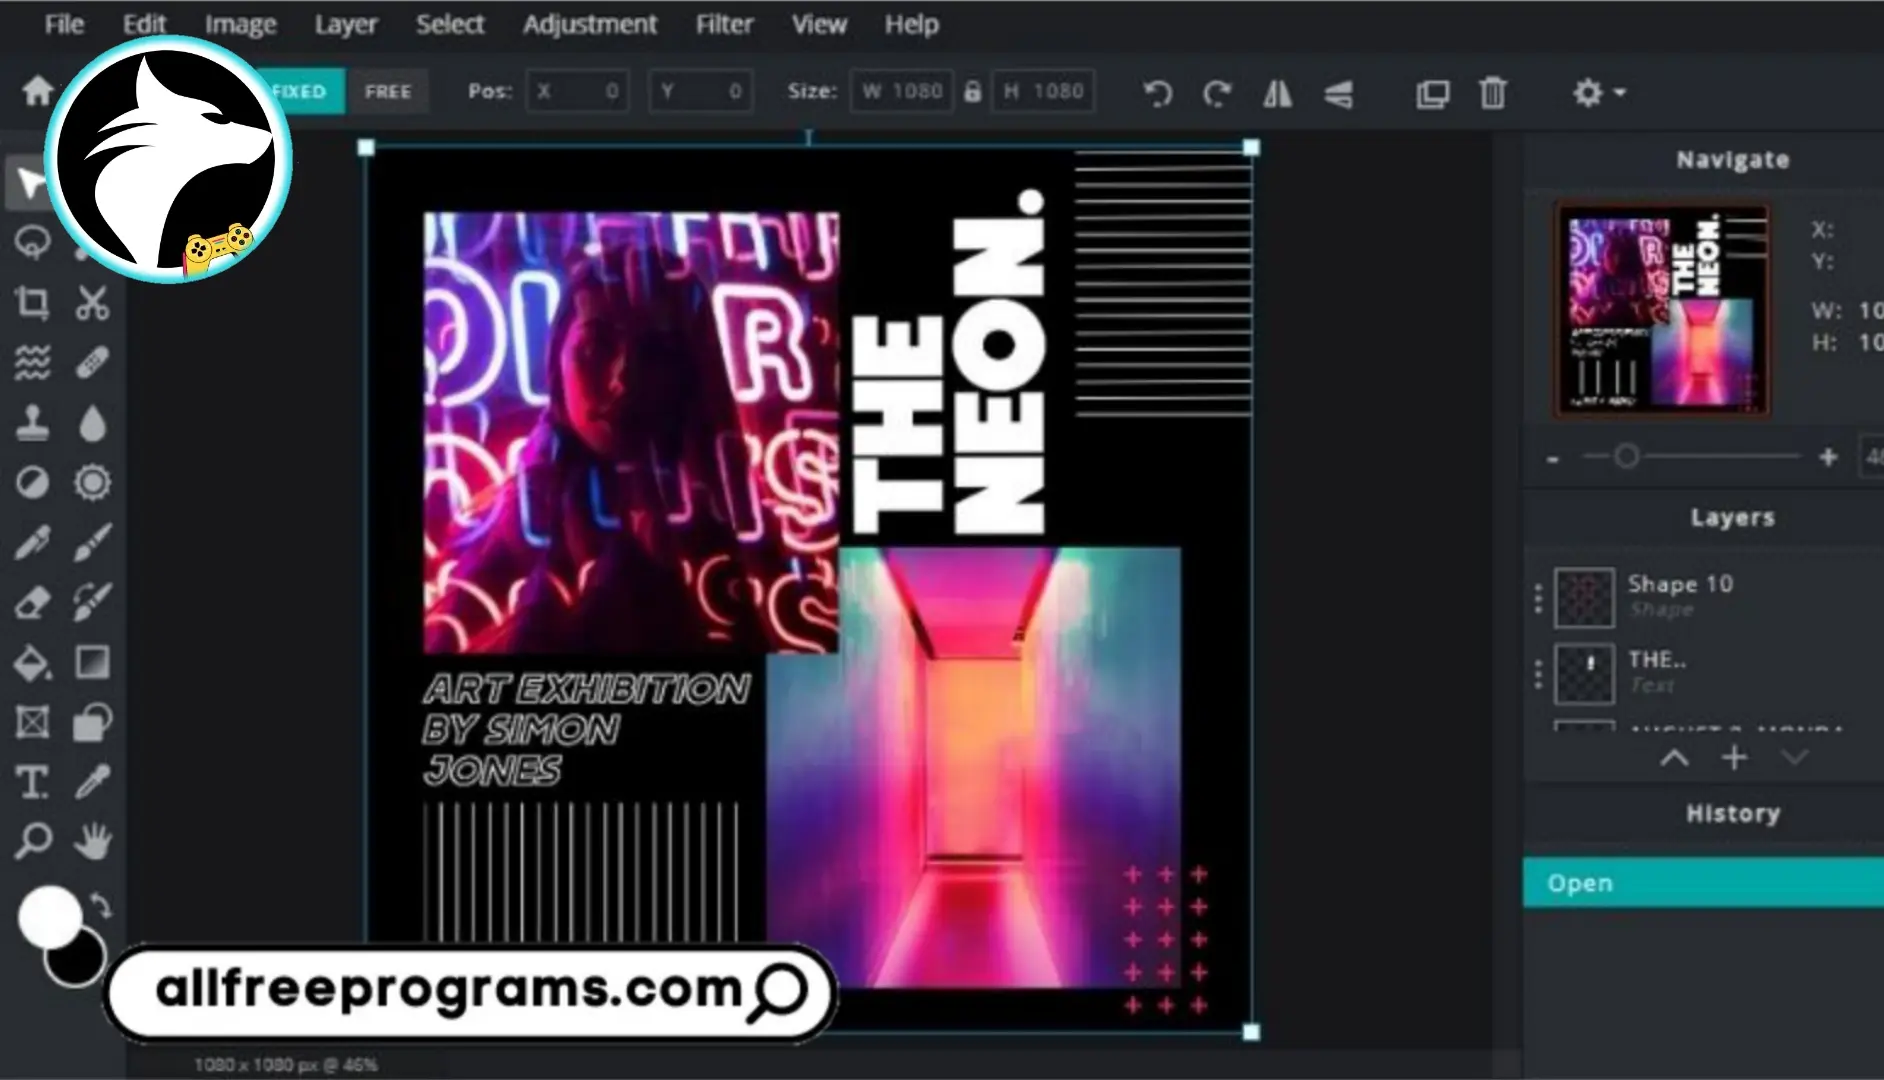The height and width of the screenshot is (1080, 1884).
Task: Choose the Text tool
Action: pyautogui.click(x=31, y=782)
